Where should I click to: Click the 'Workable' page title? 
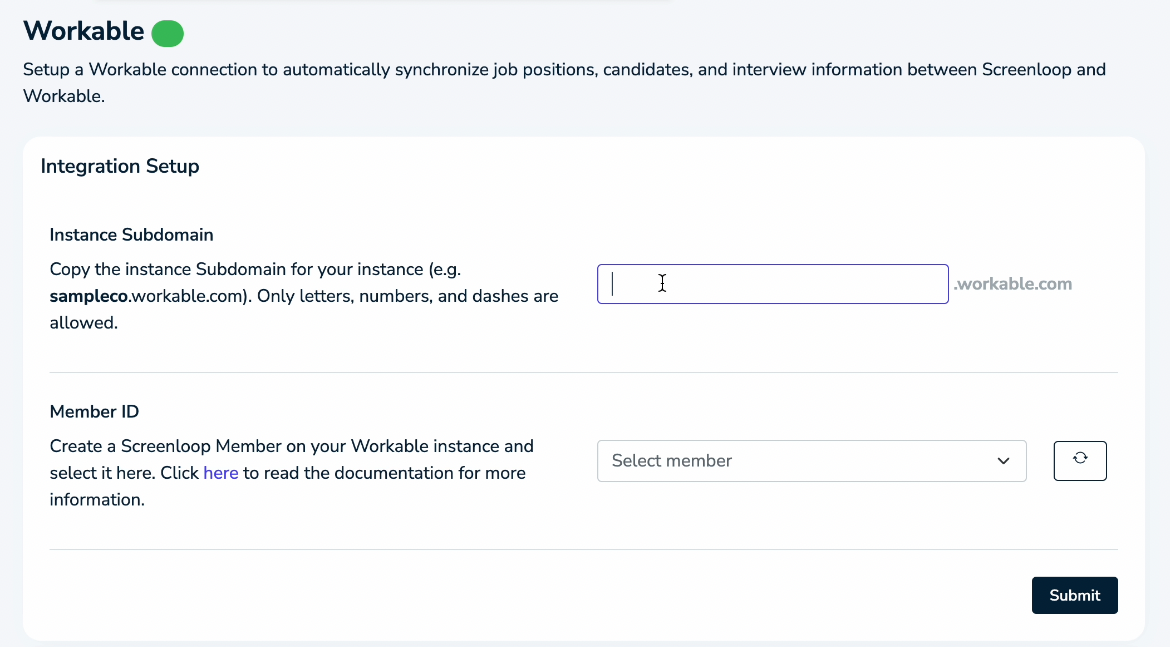[x=84, y=31]
